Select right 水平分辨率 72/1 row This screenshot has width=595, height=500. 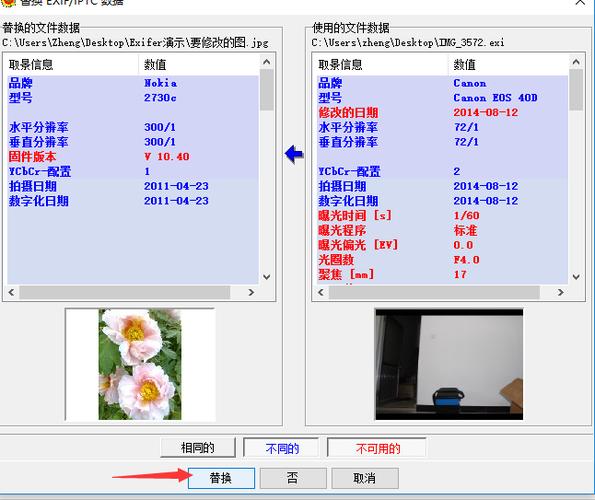[x=442, y=127]
